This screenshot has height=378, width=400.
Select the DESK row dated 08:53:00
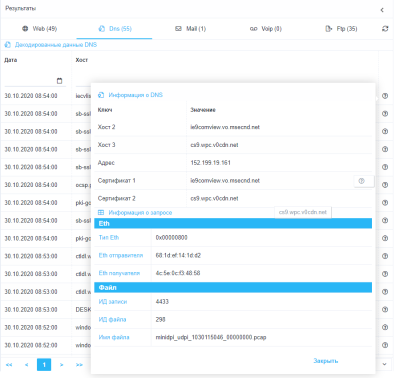(45, 310)
